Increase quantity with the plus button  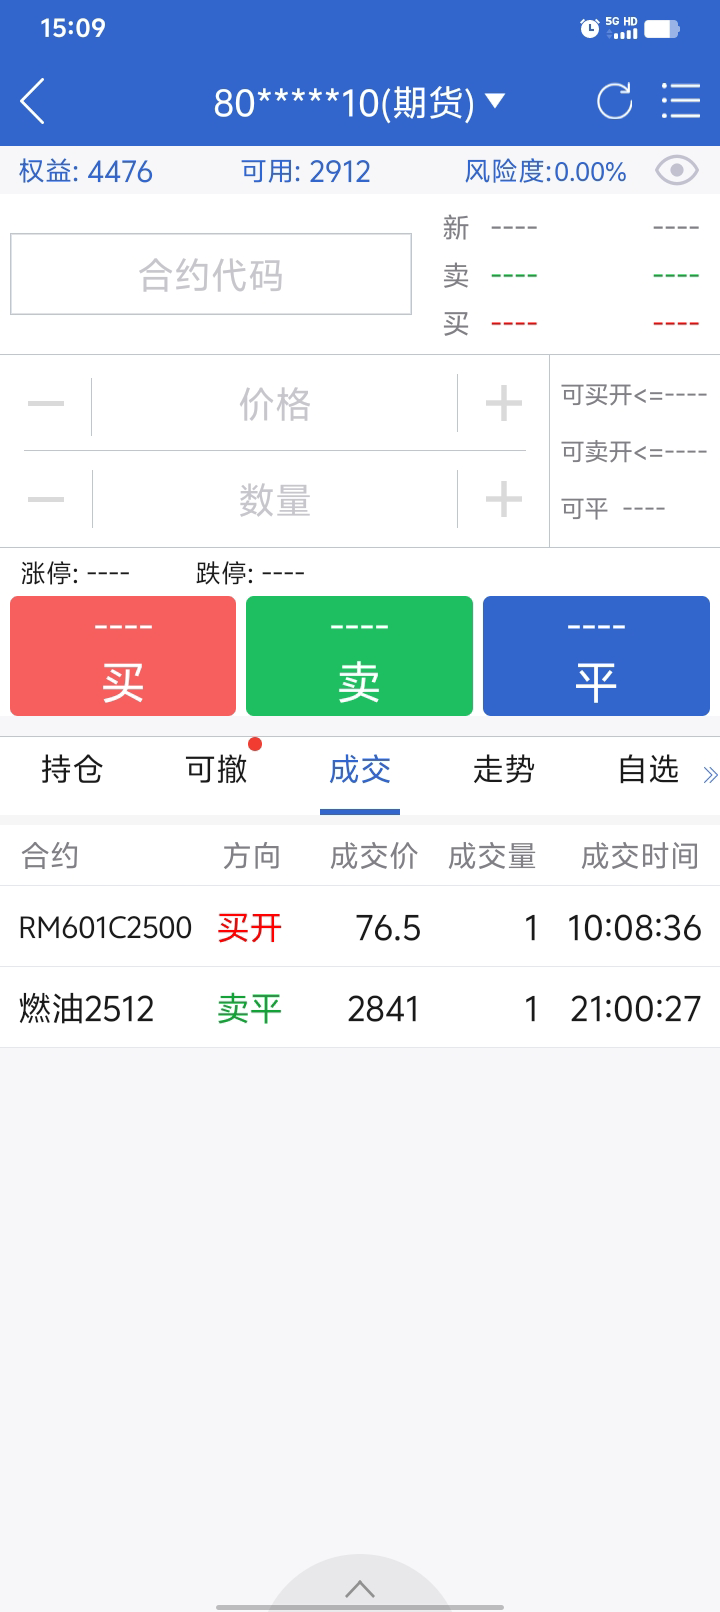(x=503, y=499)
